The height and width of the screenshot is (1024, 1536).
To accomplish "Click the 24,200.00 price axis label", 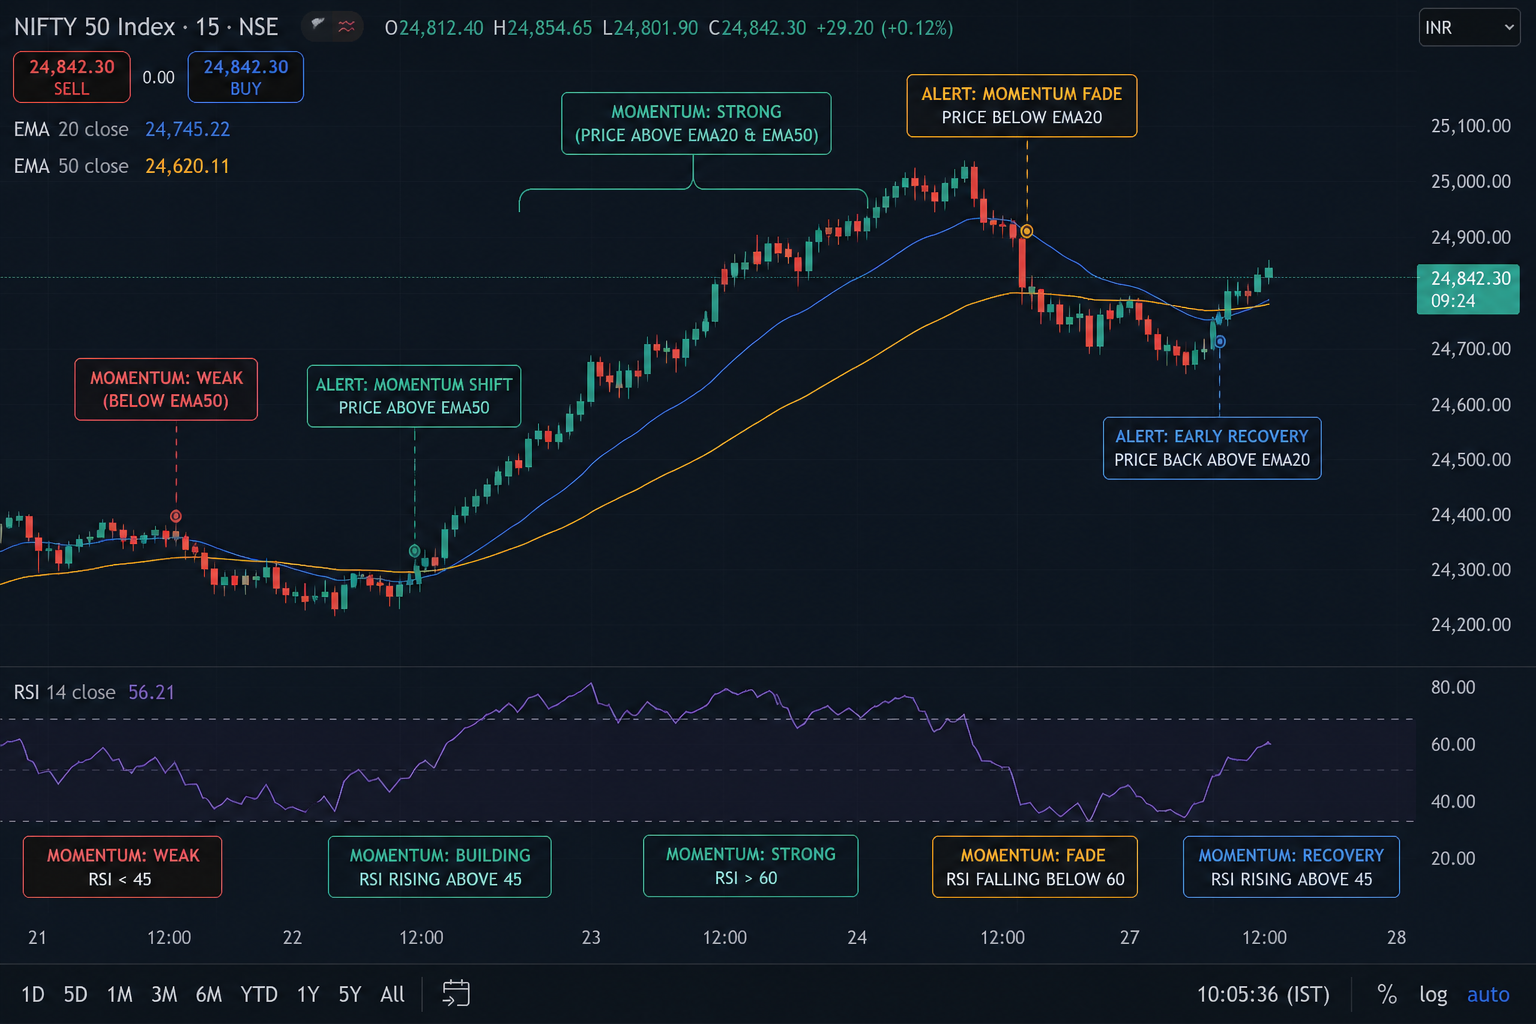I will pos(1471,625).
